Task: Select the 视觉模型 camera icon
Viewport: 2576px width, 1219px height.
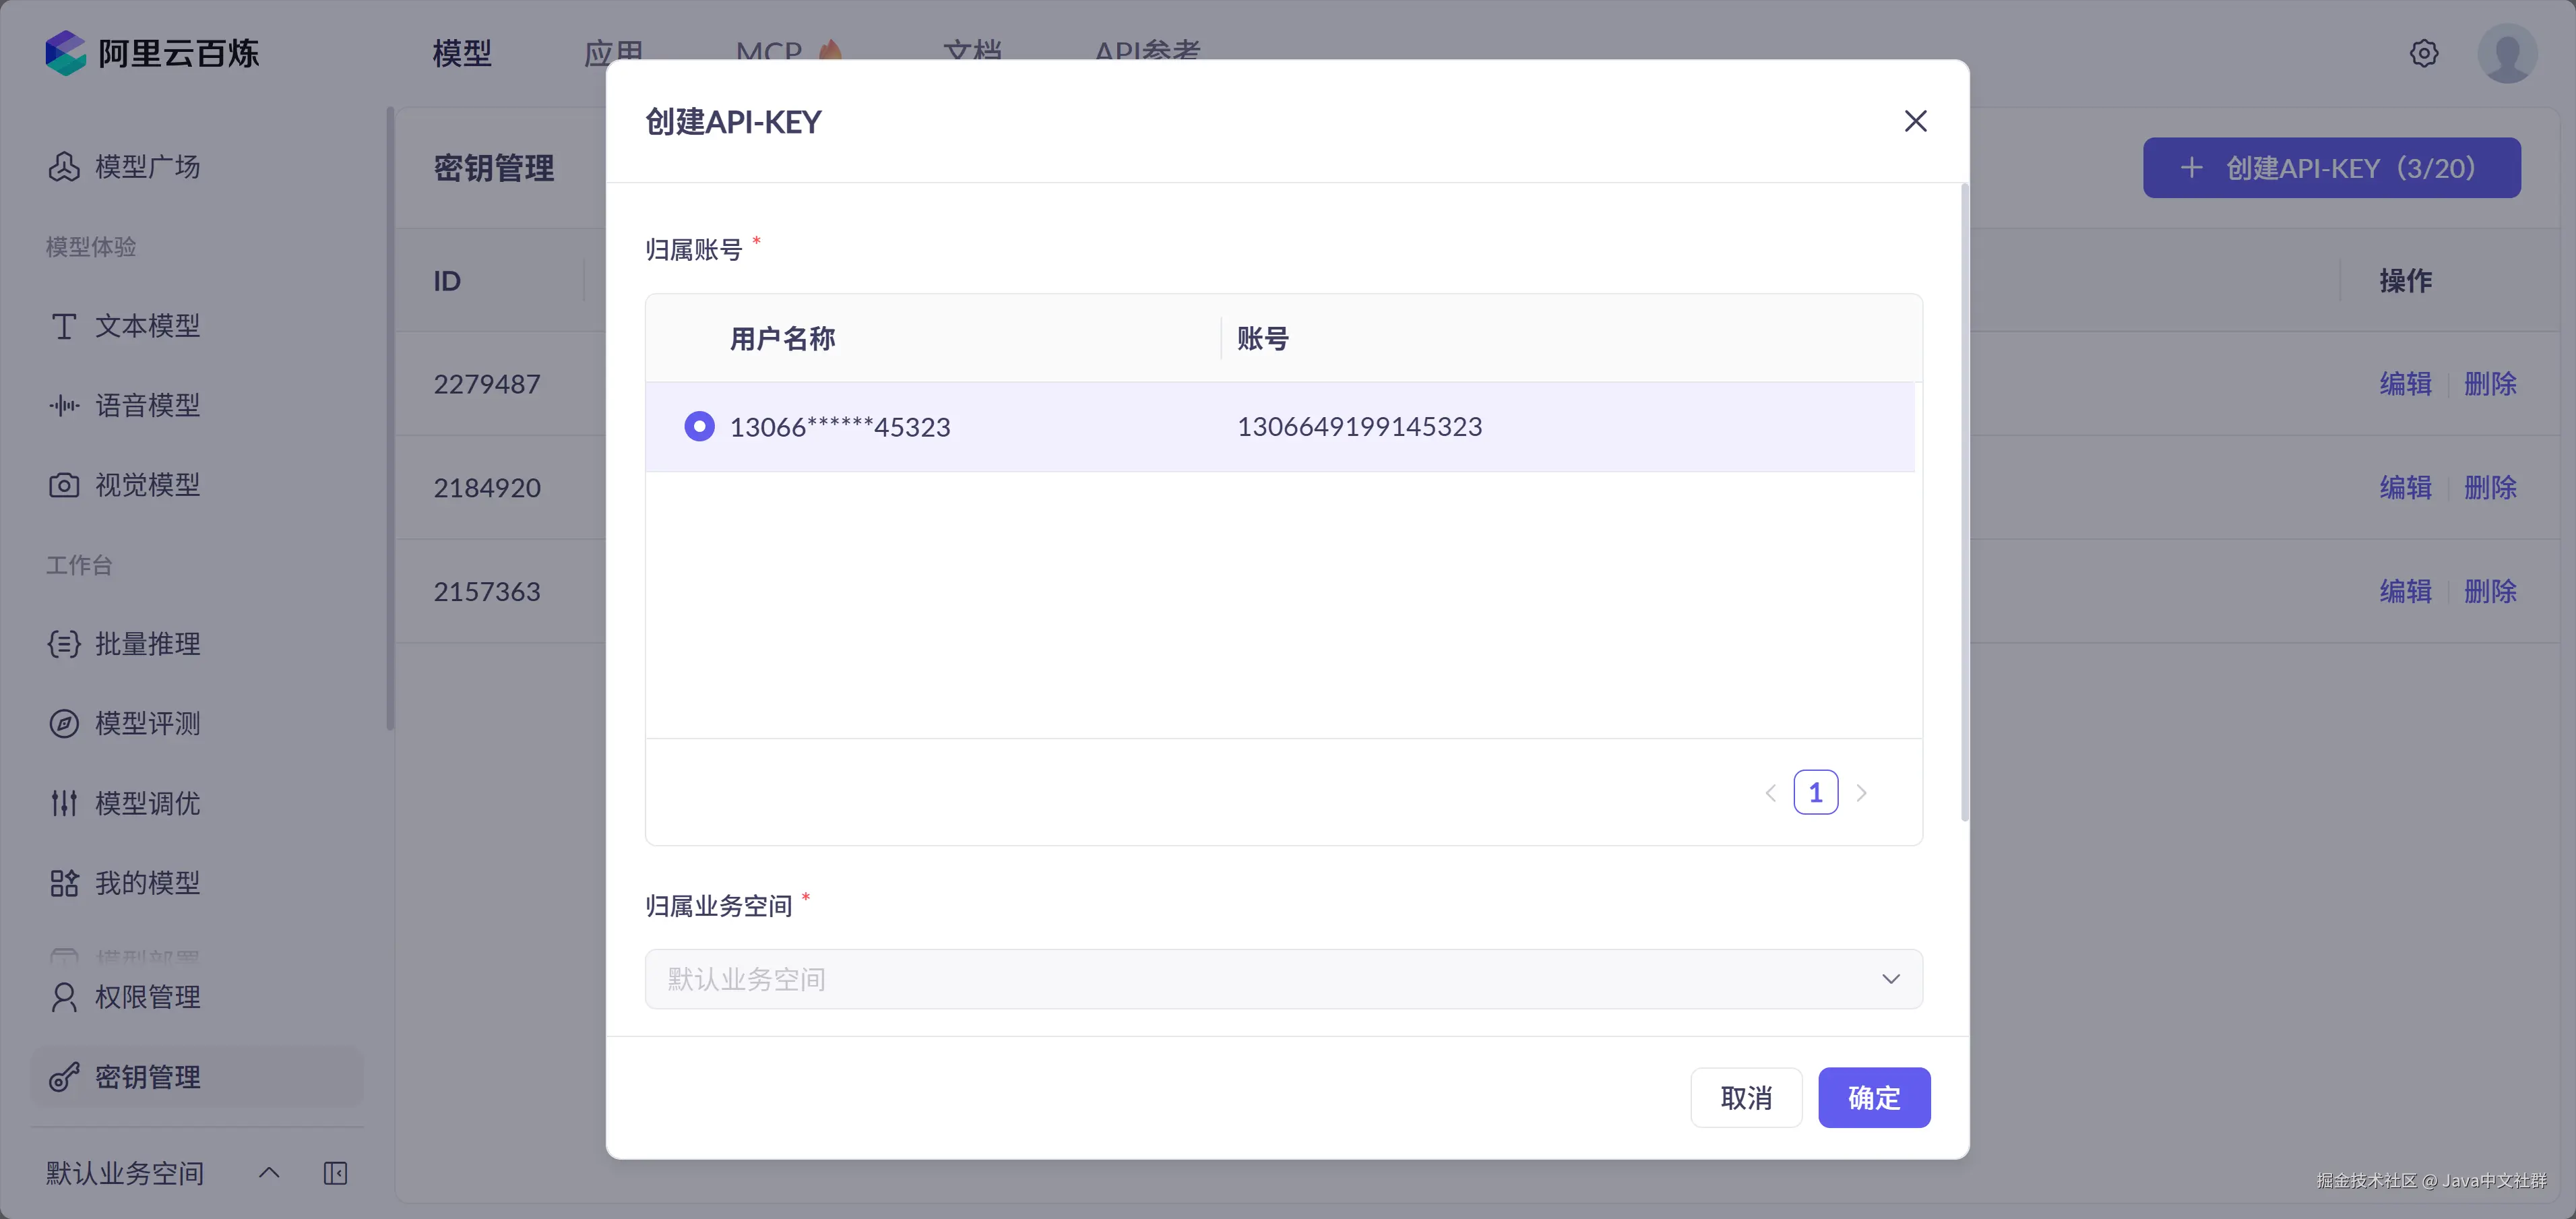Action: (x=64, y=486)
